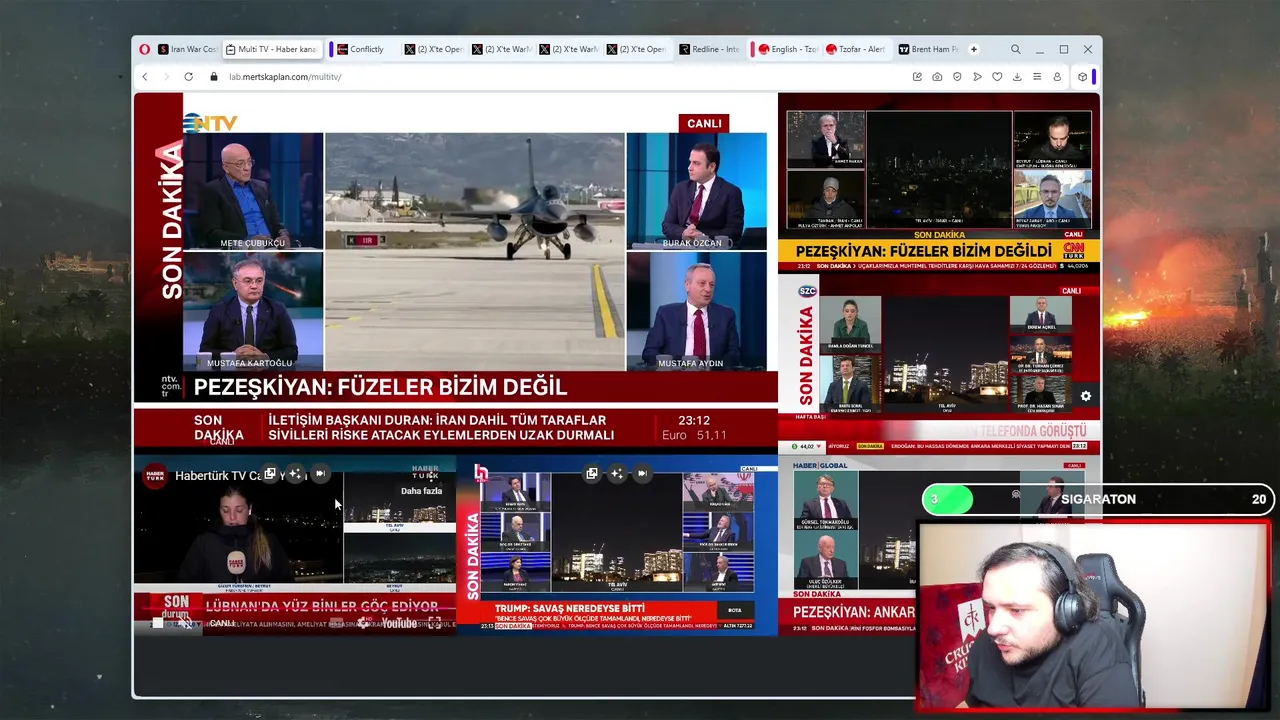Open the English - Tzofar tab
Image resolution: width=1280 pixels, height=720 pixels.
(x=788, y=49)
